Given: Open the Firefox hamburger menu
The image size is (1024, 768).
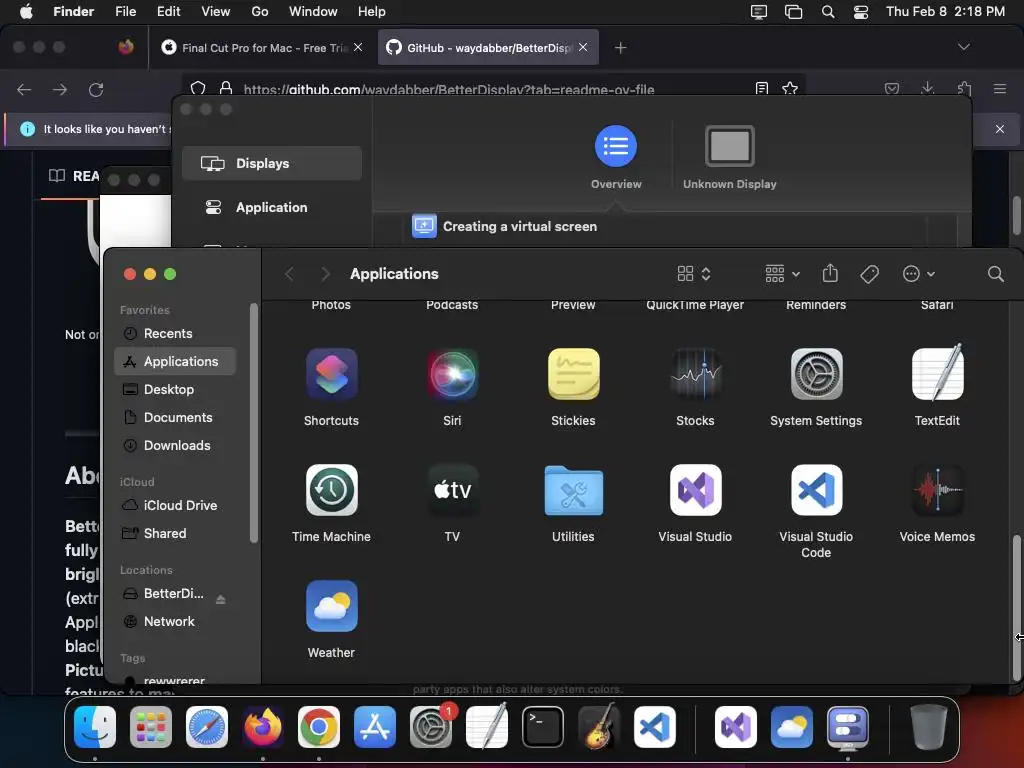Looking at the screenshot, I should pyautogui.click(x=1000, y=88).
